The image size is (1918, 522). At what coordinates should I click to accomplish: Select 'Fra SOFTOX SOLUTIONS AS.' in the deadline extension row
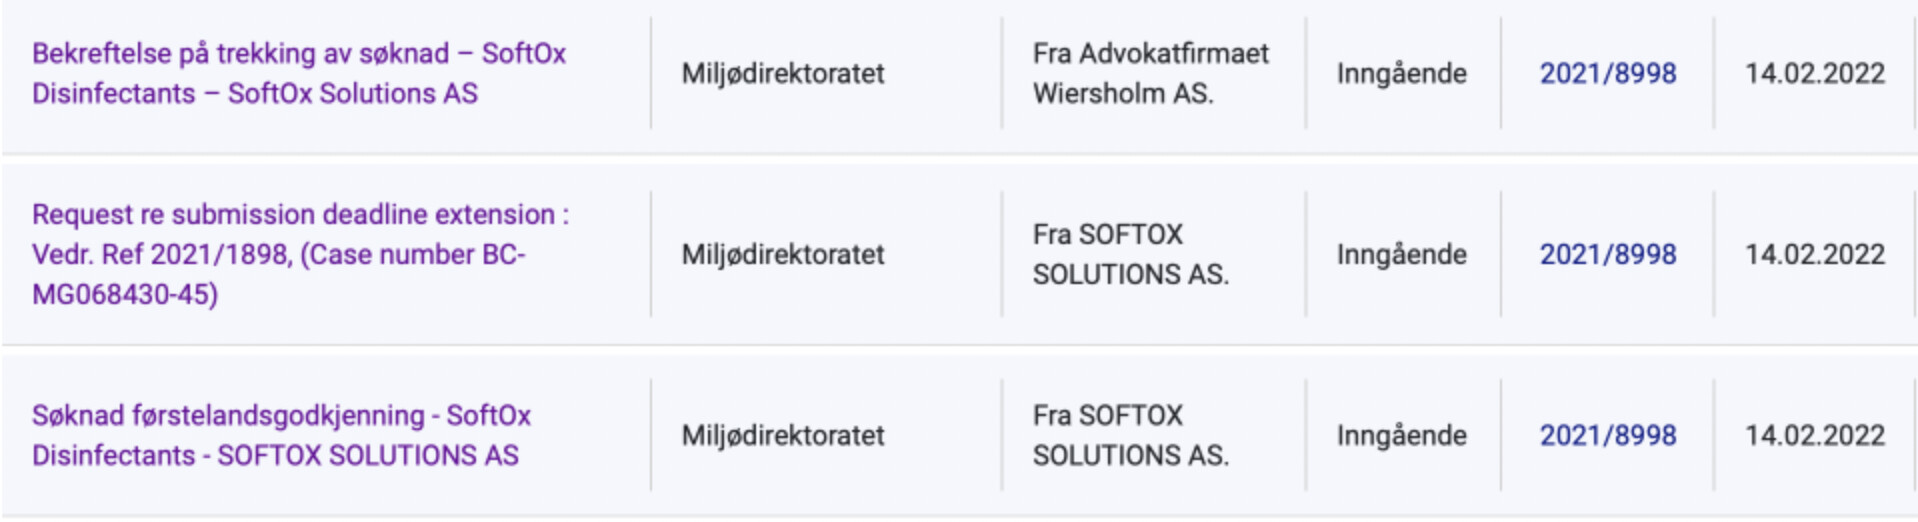(1131, 254)
